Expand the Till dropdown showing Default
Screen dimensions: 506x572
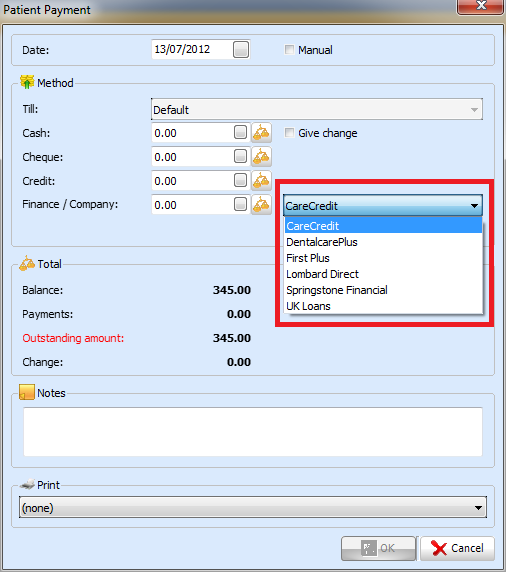(x=317, y=109)
